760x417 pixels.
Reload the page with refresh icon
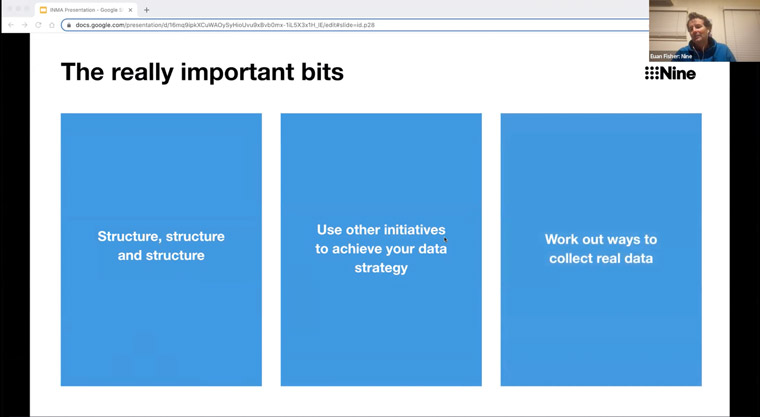point(38,25)
